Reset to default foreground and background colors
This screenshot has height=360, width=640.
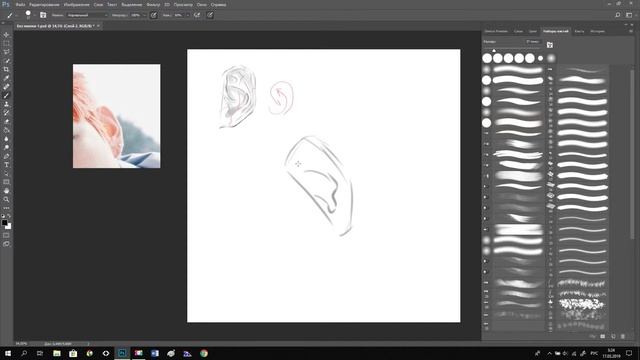click(x=3, y=216)
